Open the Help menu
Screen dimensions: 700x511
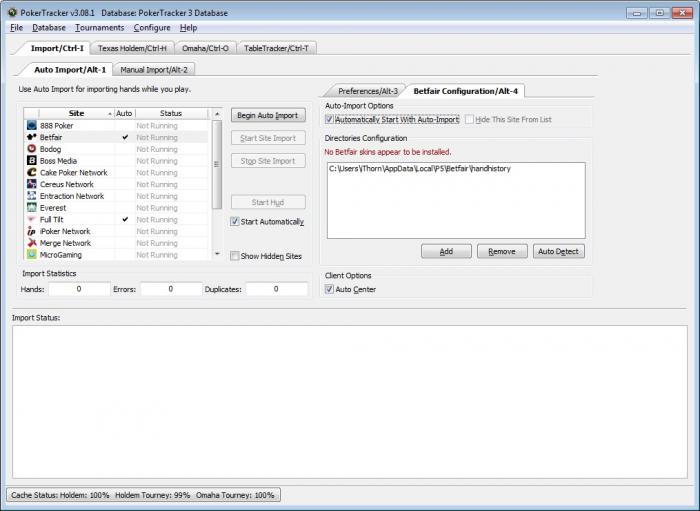(188, 28)
